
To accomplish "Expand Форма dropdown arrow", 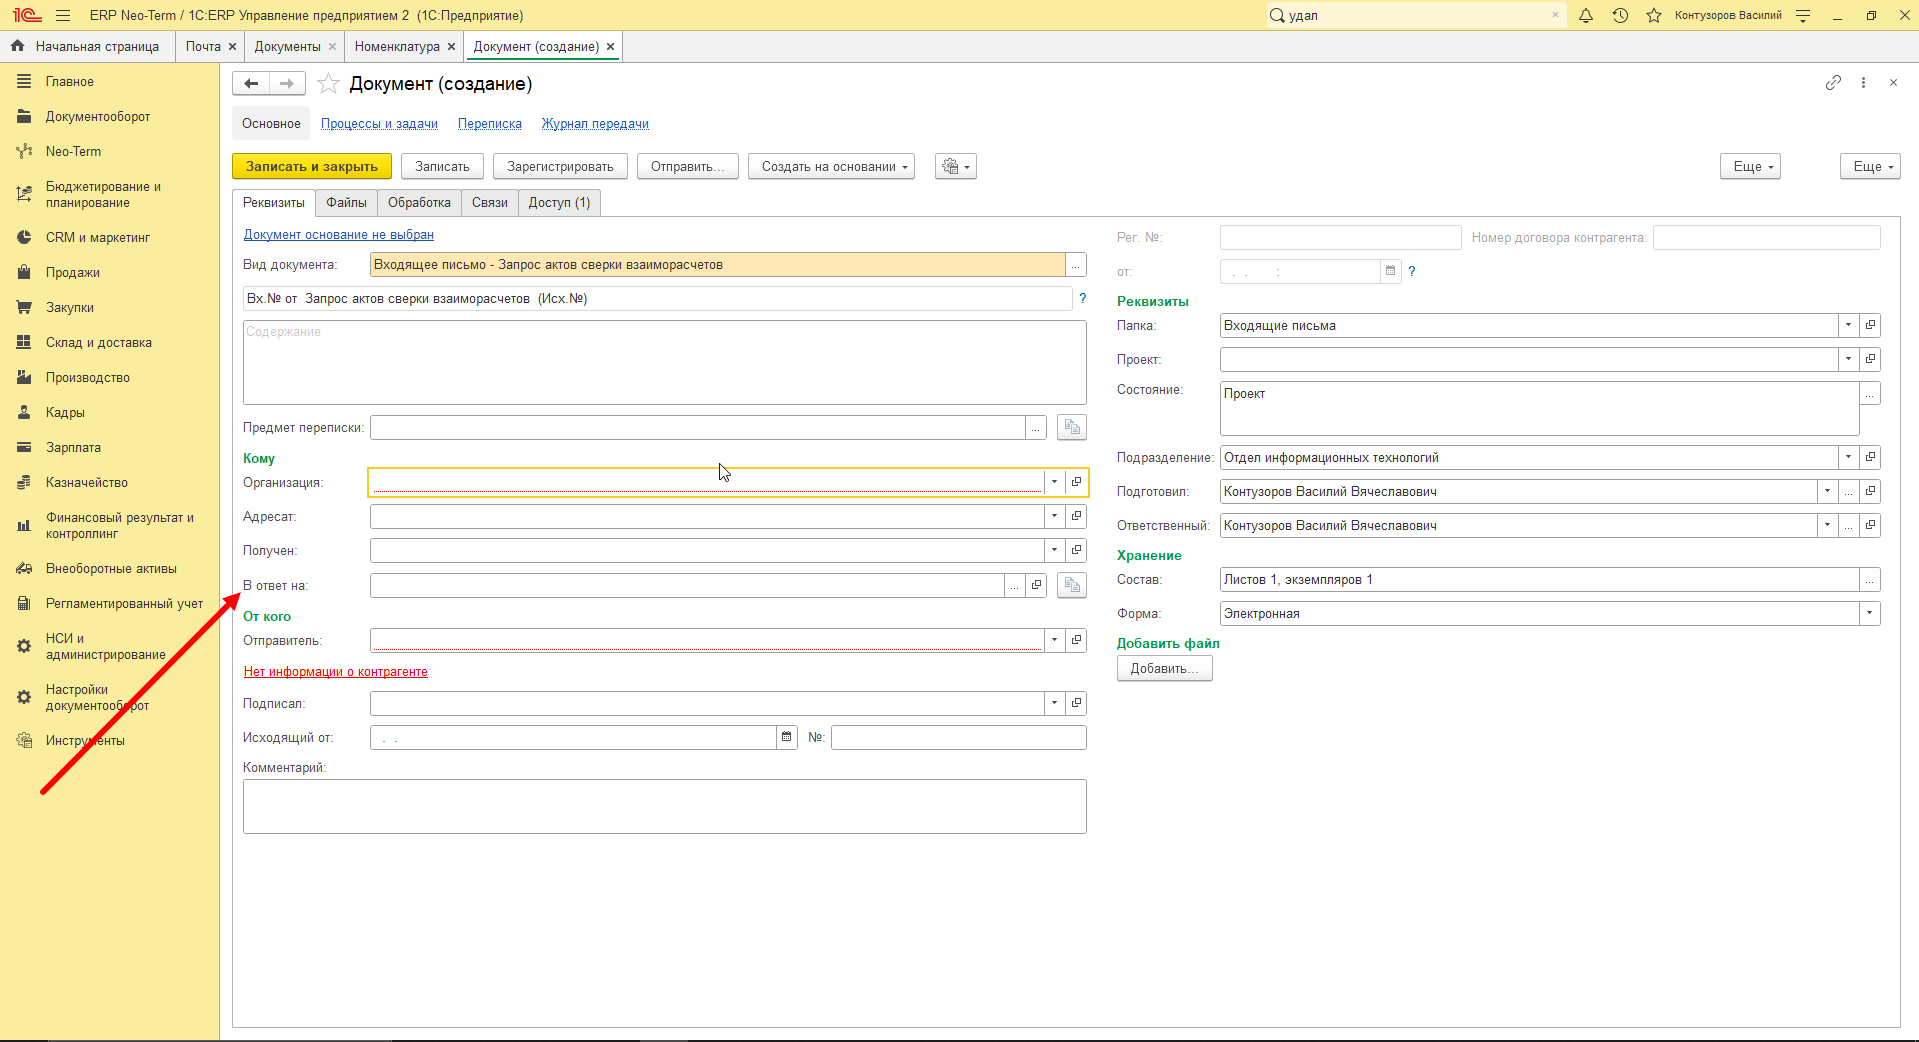I will click(1869, 613).
